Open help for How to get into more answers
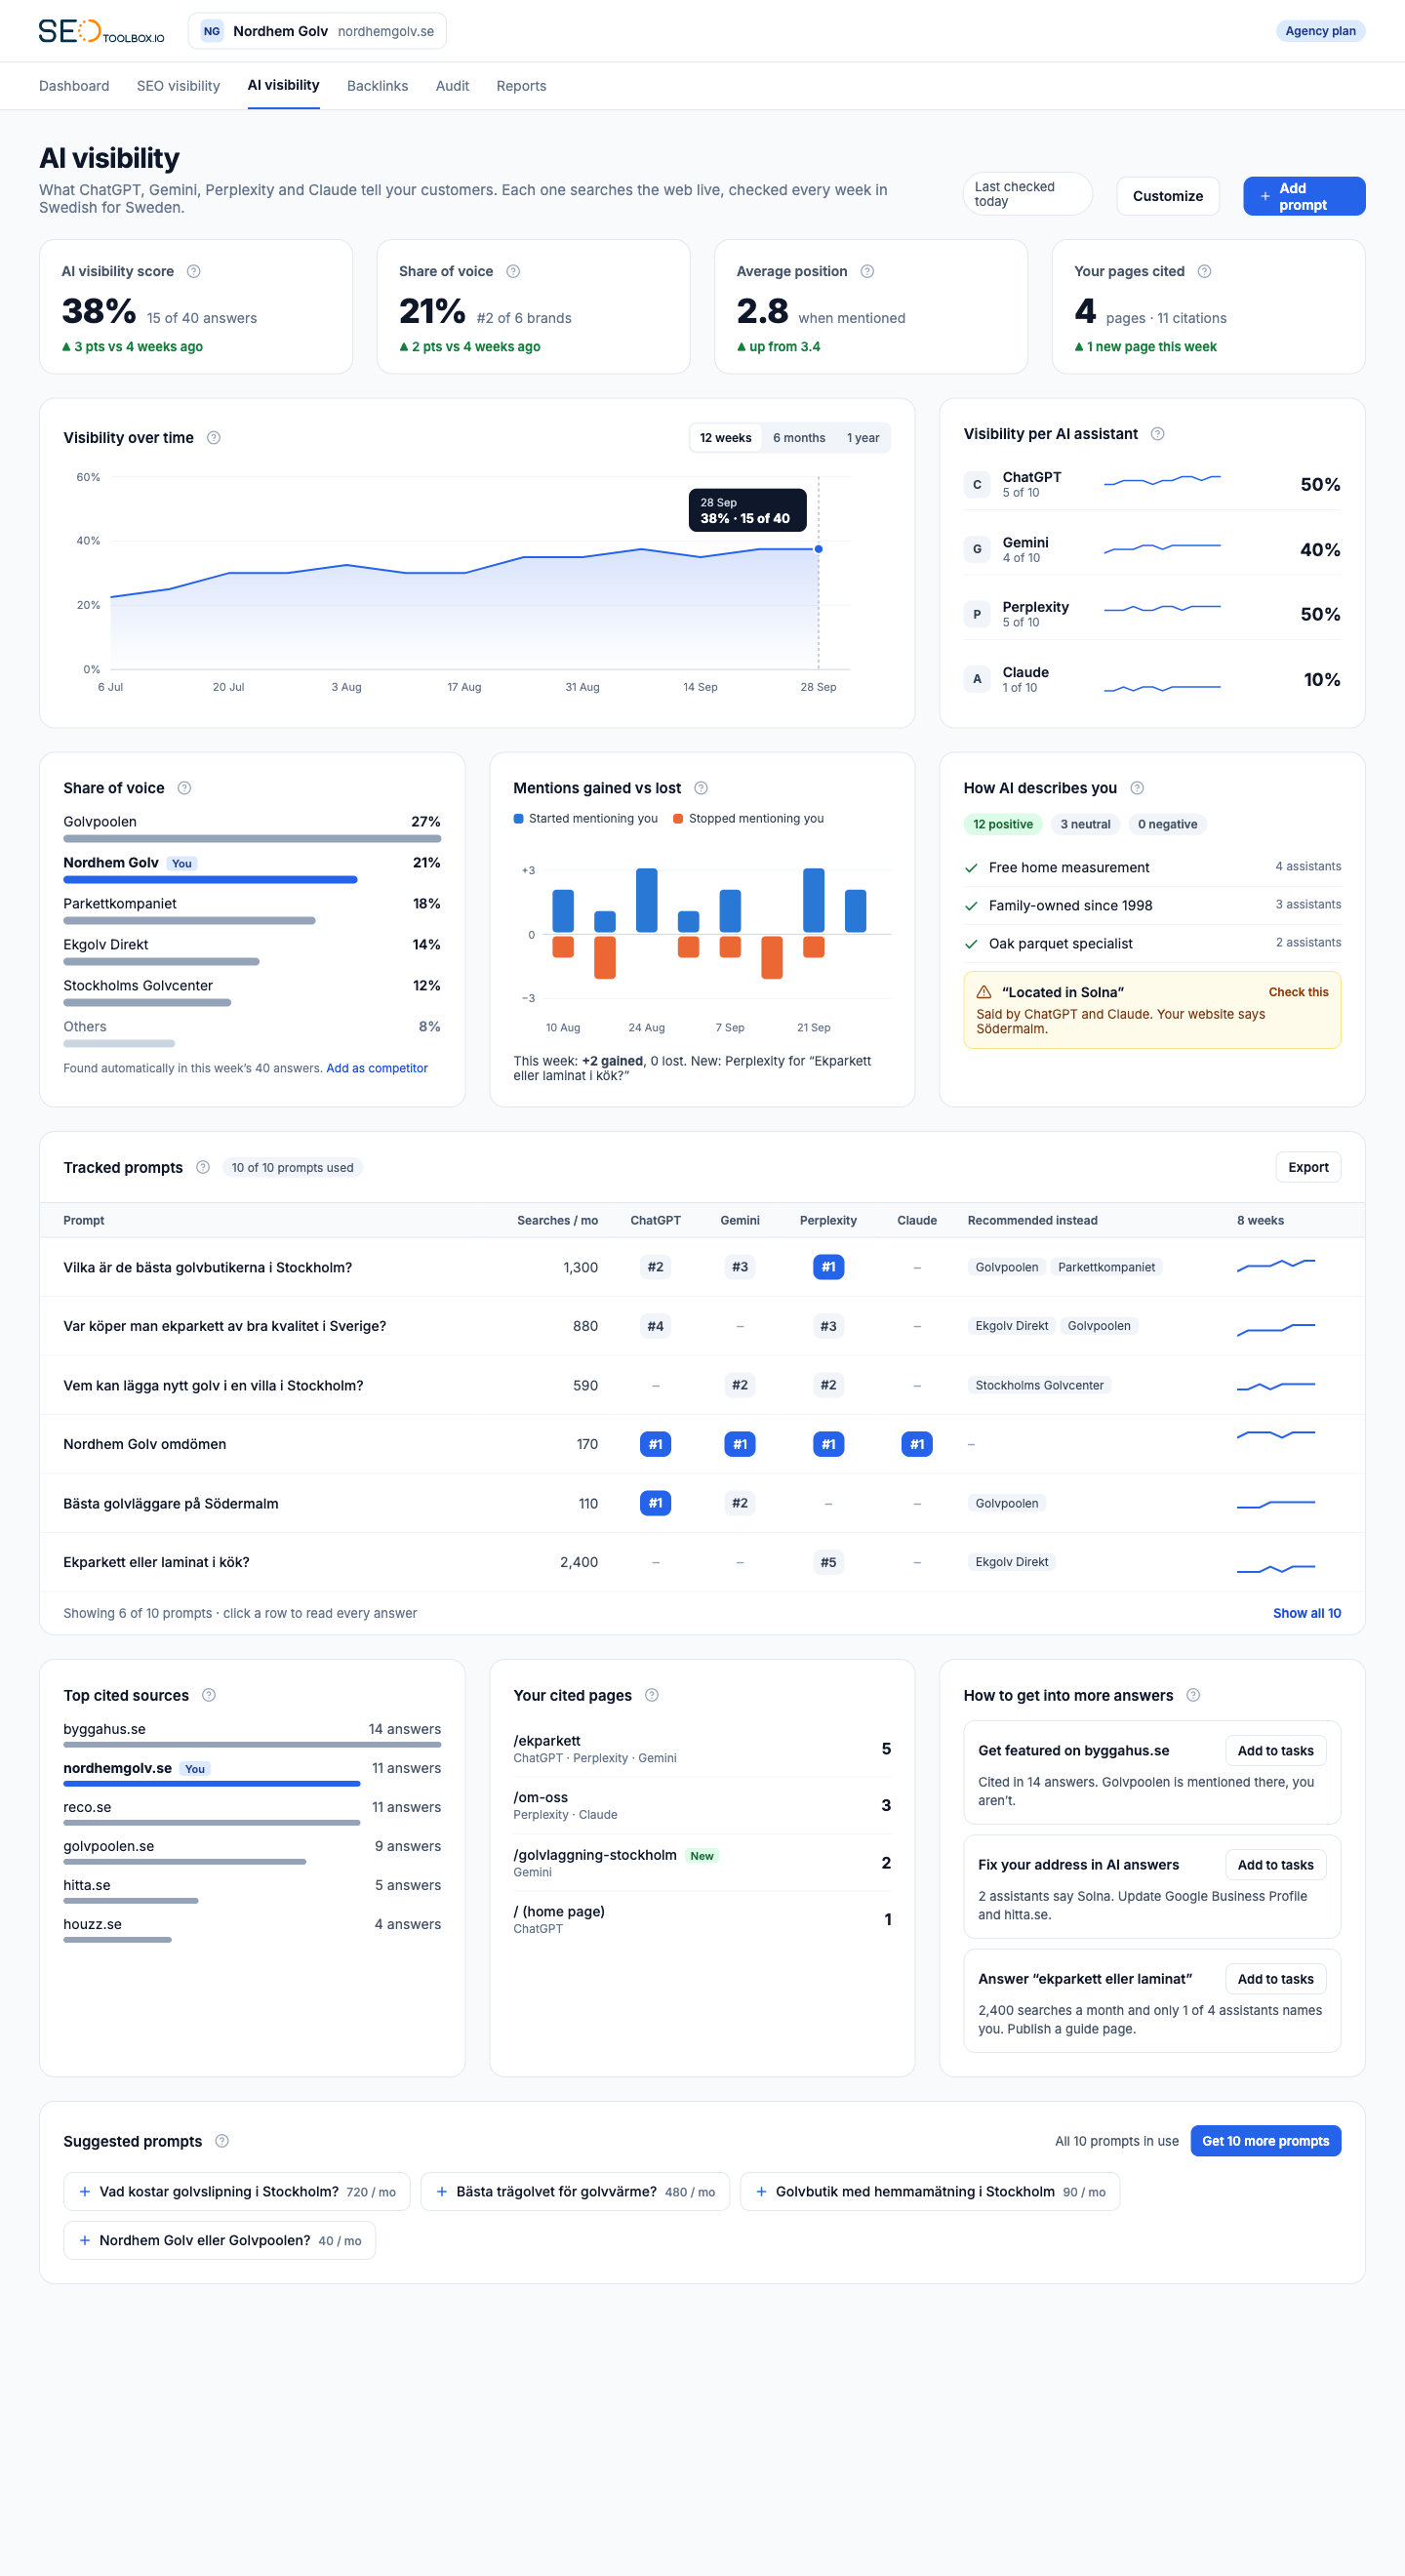Viewport: 1405px width, 2576px height. pyautogui.click(x=1193, y=1695)
